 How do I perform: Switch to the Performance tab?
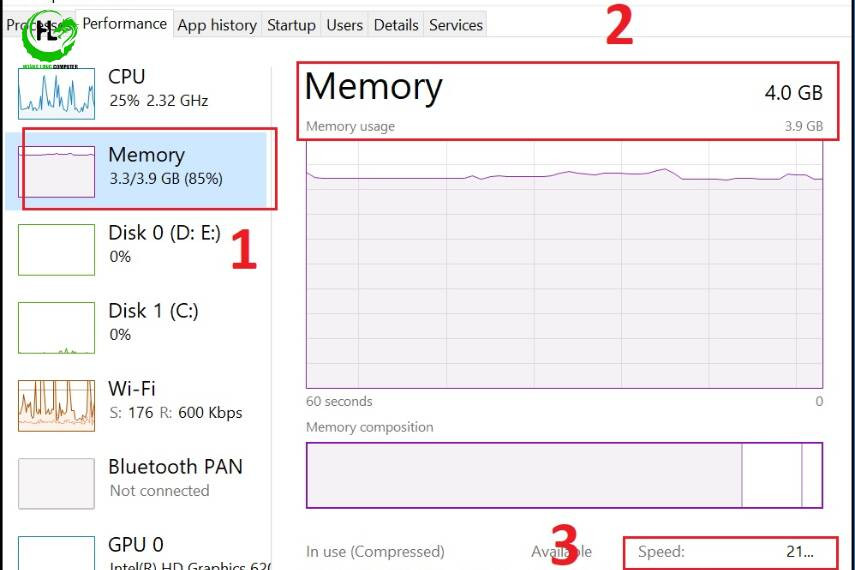[x=124, y=24]
